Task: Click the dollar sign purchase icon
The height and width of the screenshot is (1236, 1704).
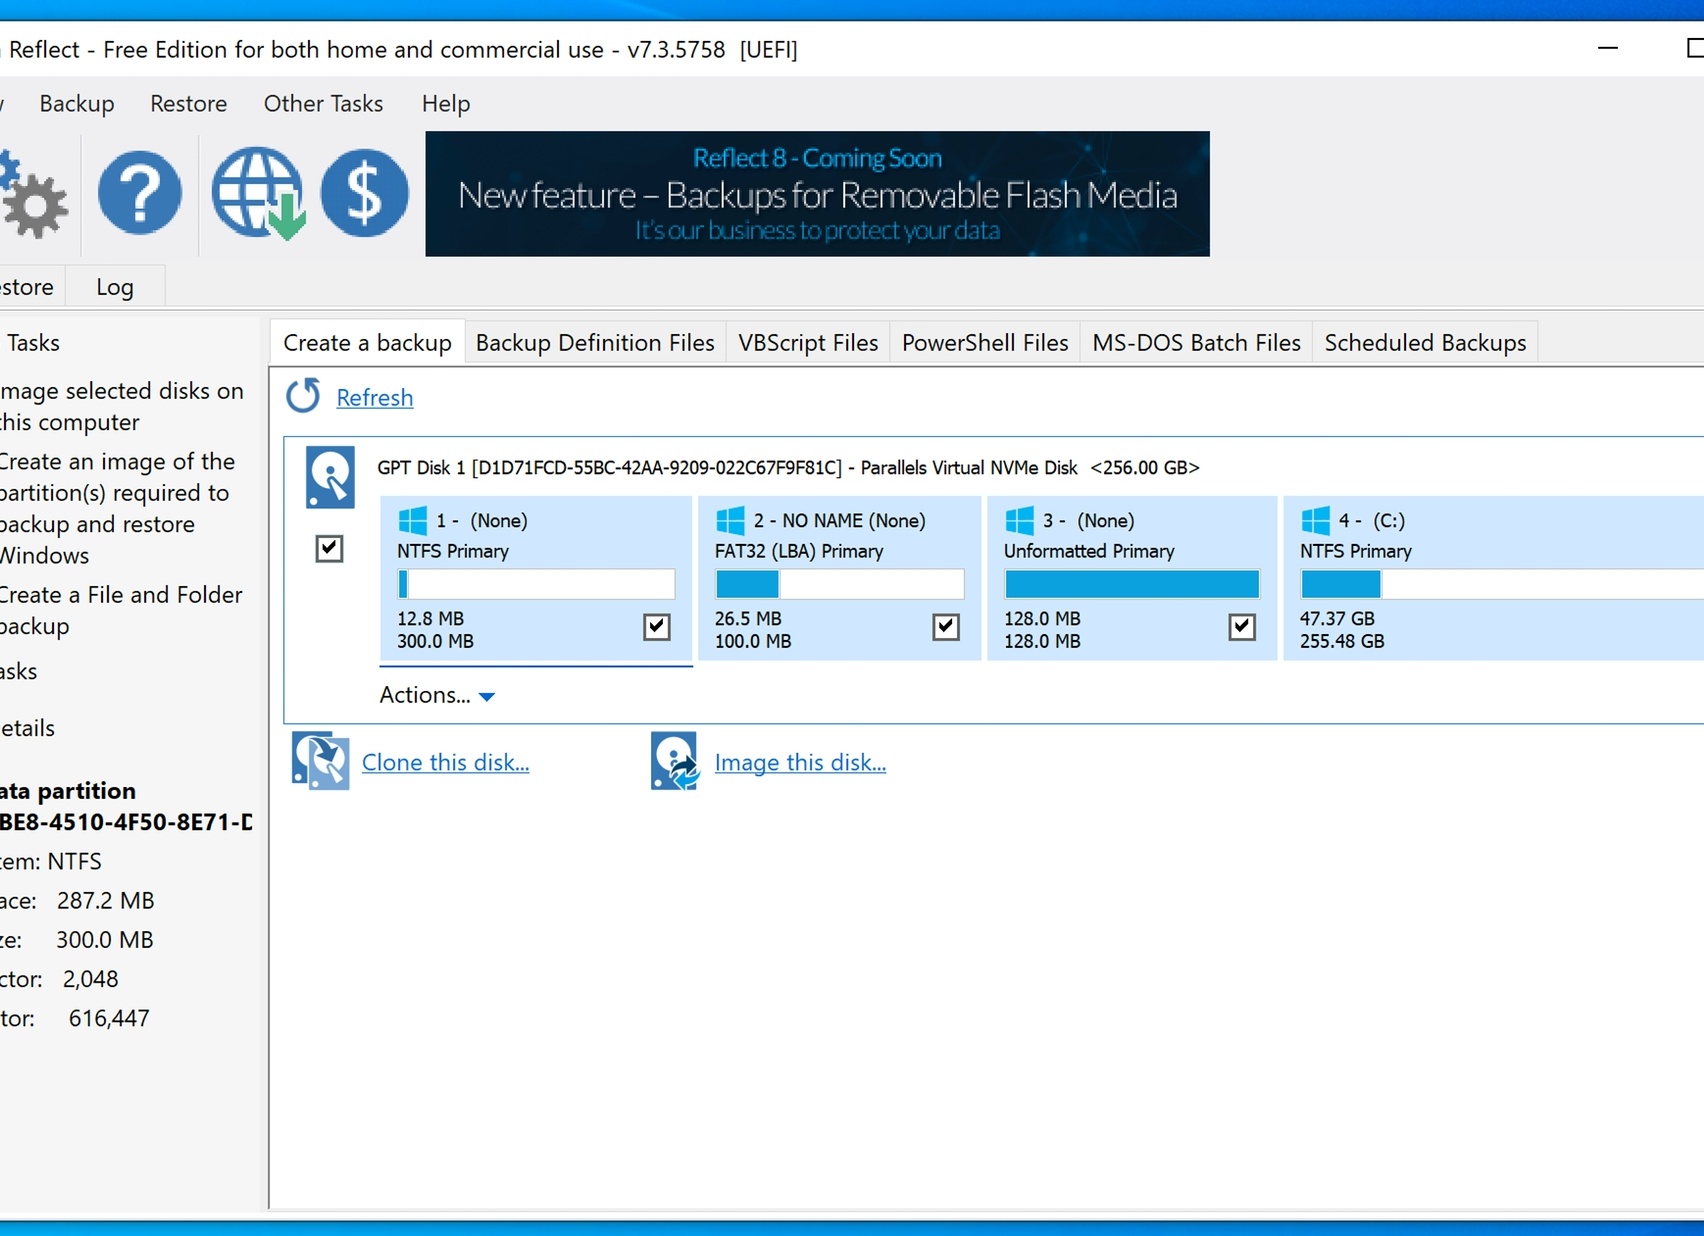Action: 364,193
